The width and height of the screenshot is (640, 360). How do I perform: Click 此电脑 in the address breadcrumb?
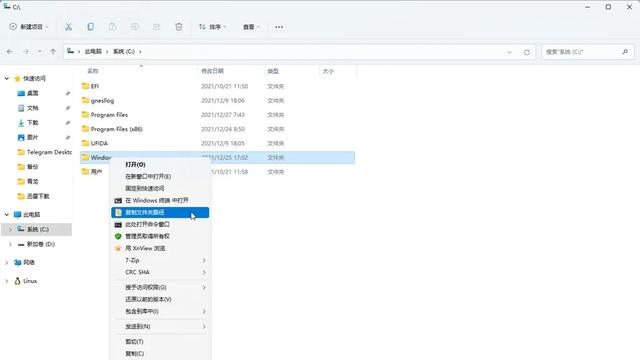click(93, 51)
